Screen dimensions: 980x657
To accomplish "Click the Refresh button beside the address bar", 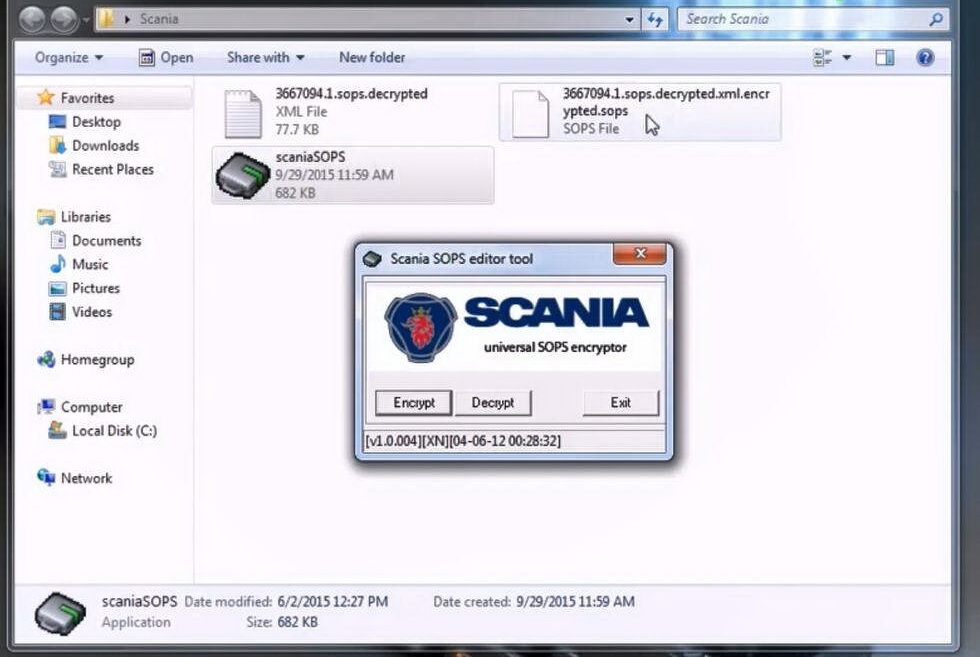I will pos(655,19).
